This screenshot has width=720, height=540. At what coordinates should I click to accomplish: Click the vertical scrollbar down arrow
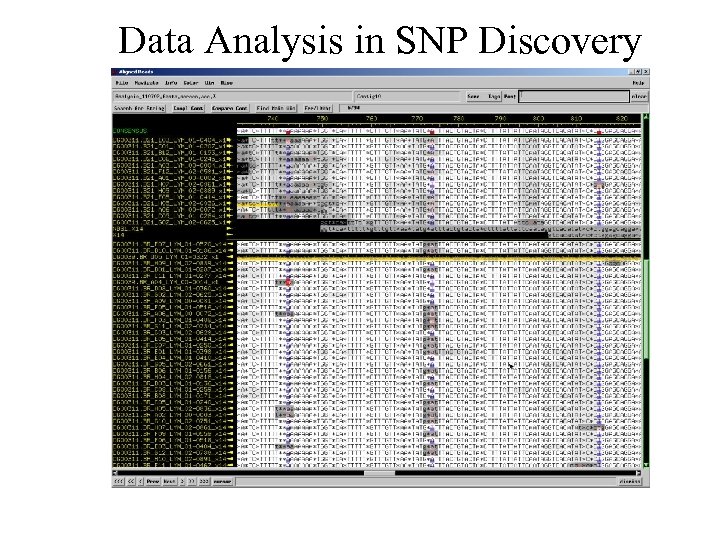click(x=646, y=465)
